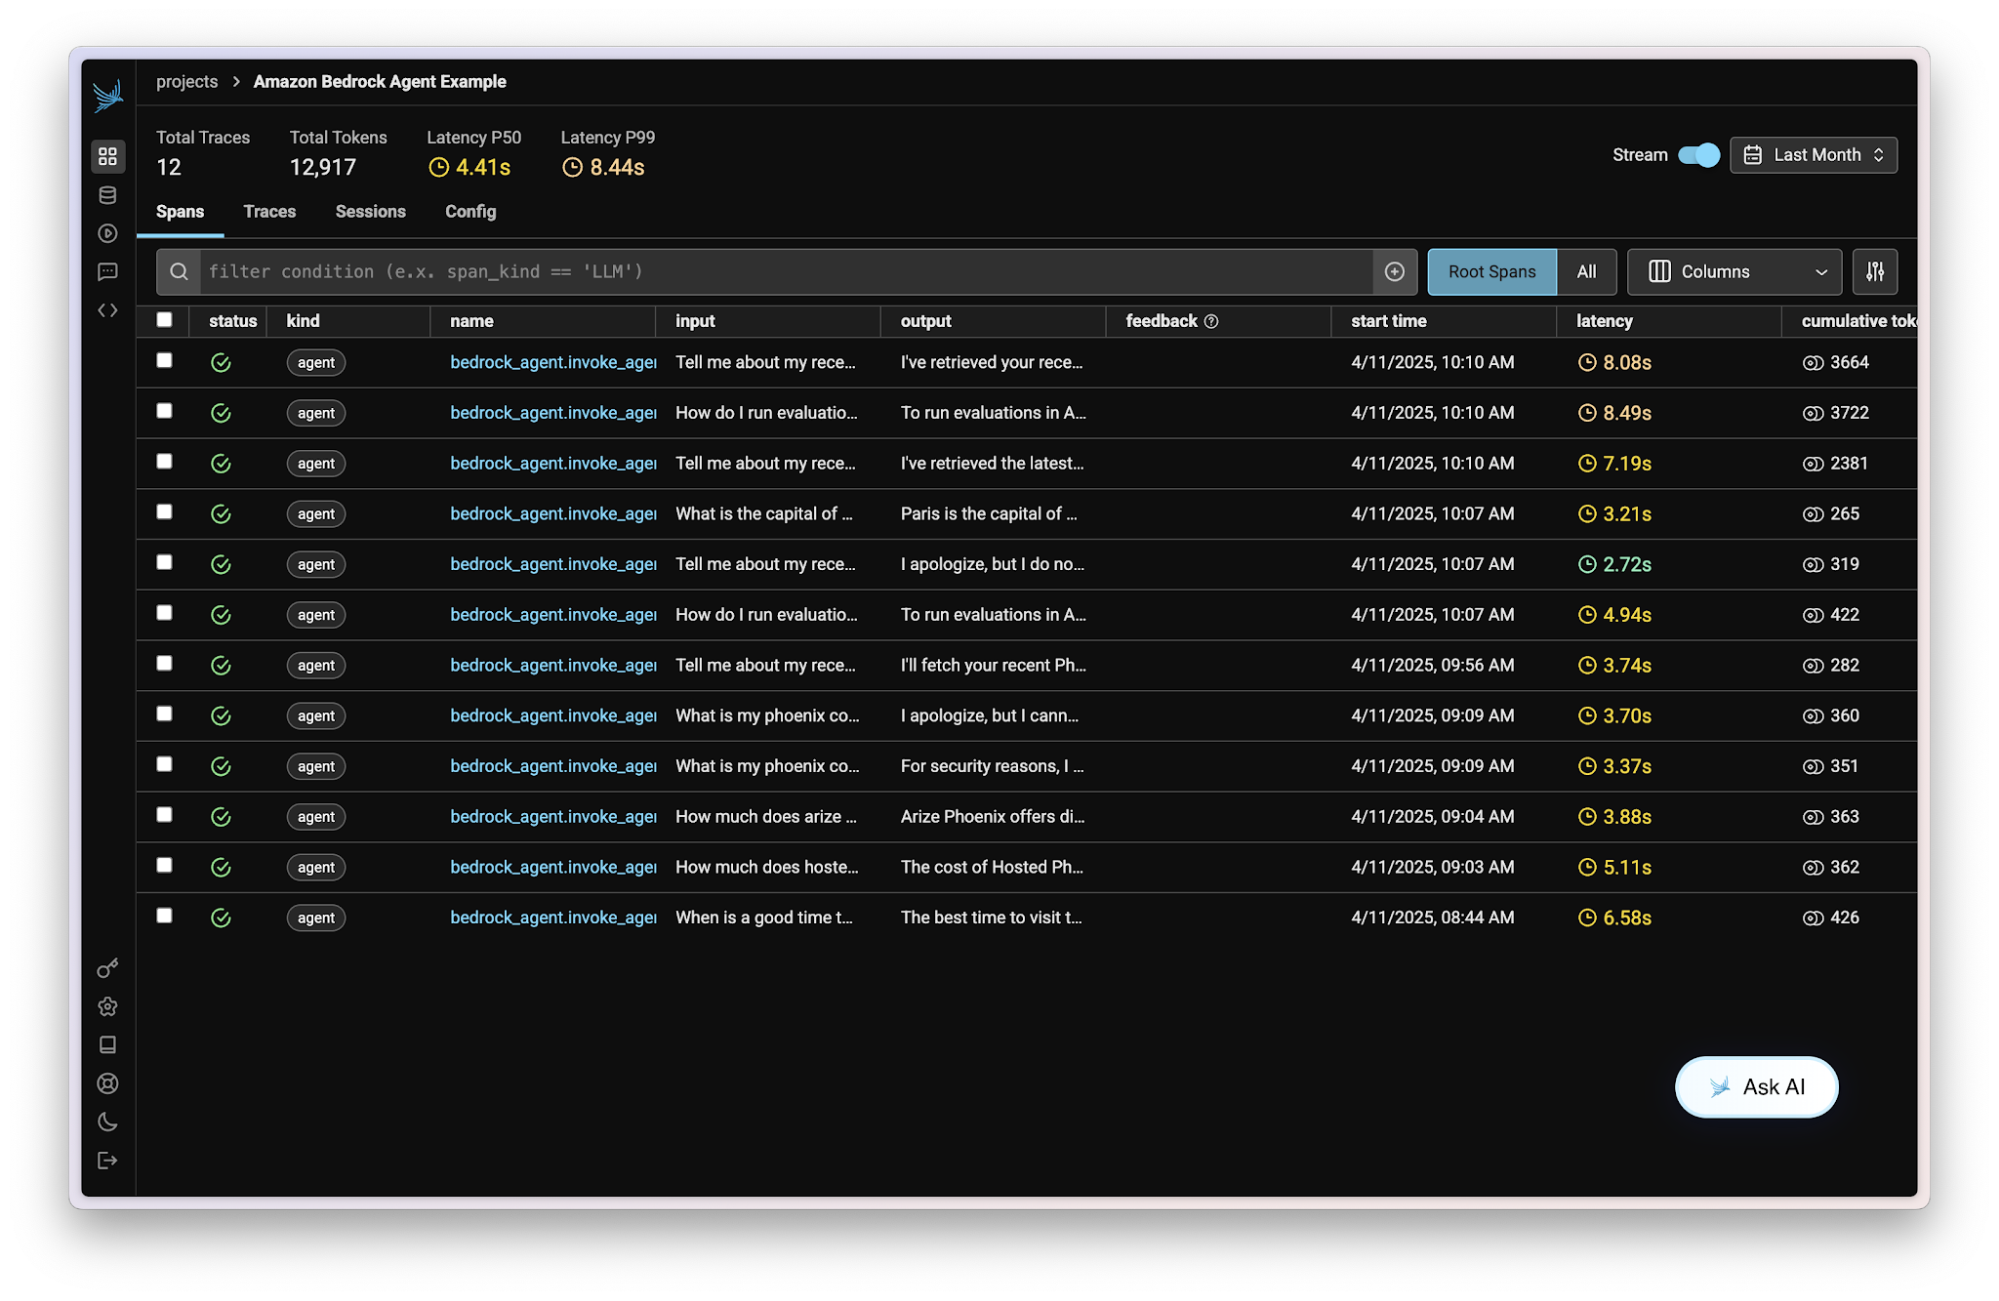Image resolution: width=1999 pixels, height=1301 pixels.
Task: Toggle dark mode with the moon icon
Action: [x=108, y=1121]
